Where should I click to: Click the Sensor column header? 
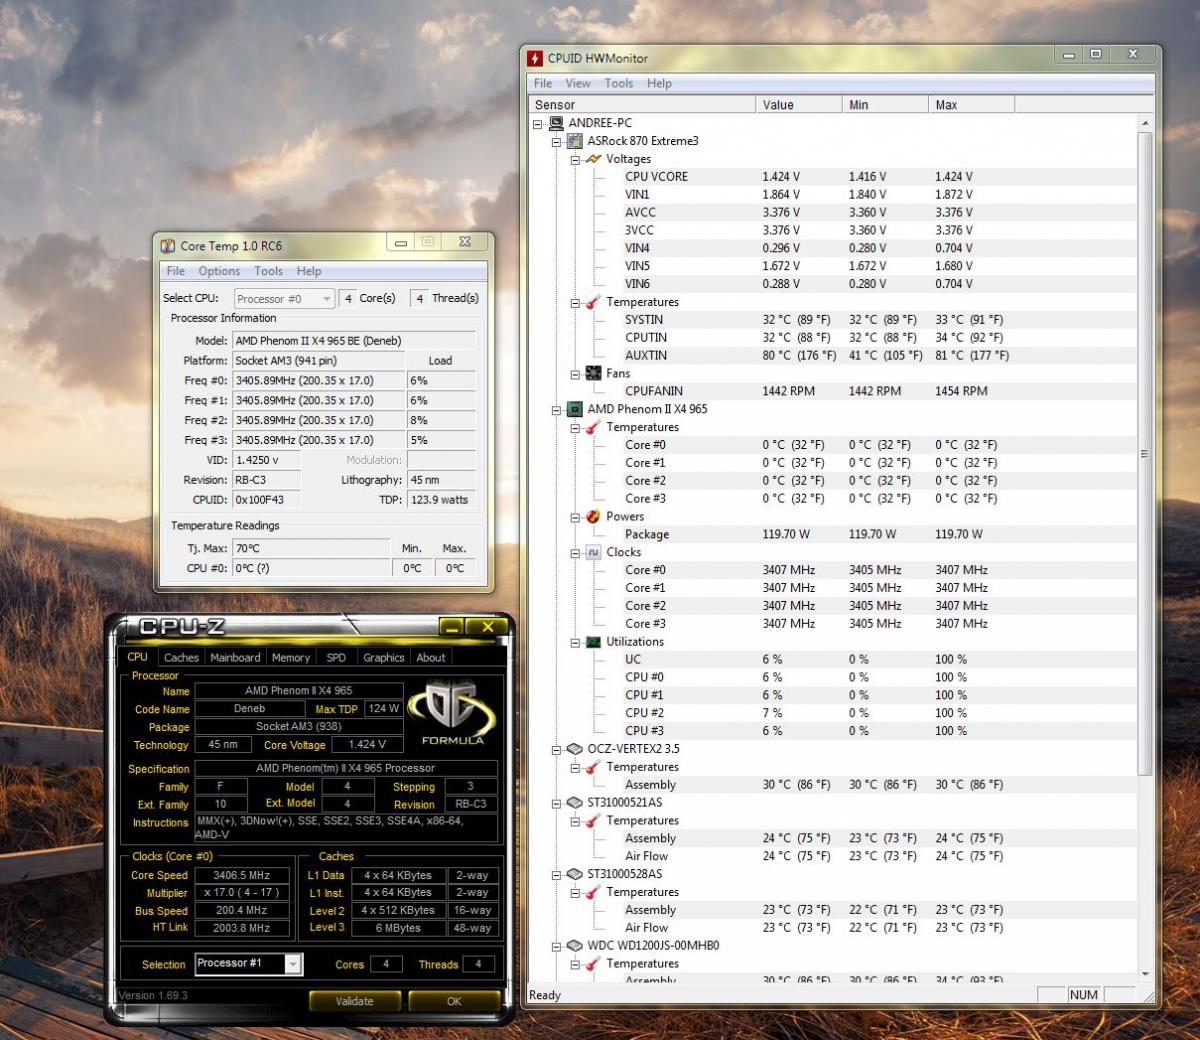[x=642, y=105]
